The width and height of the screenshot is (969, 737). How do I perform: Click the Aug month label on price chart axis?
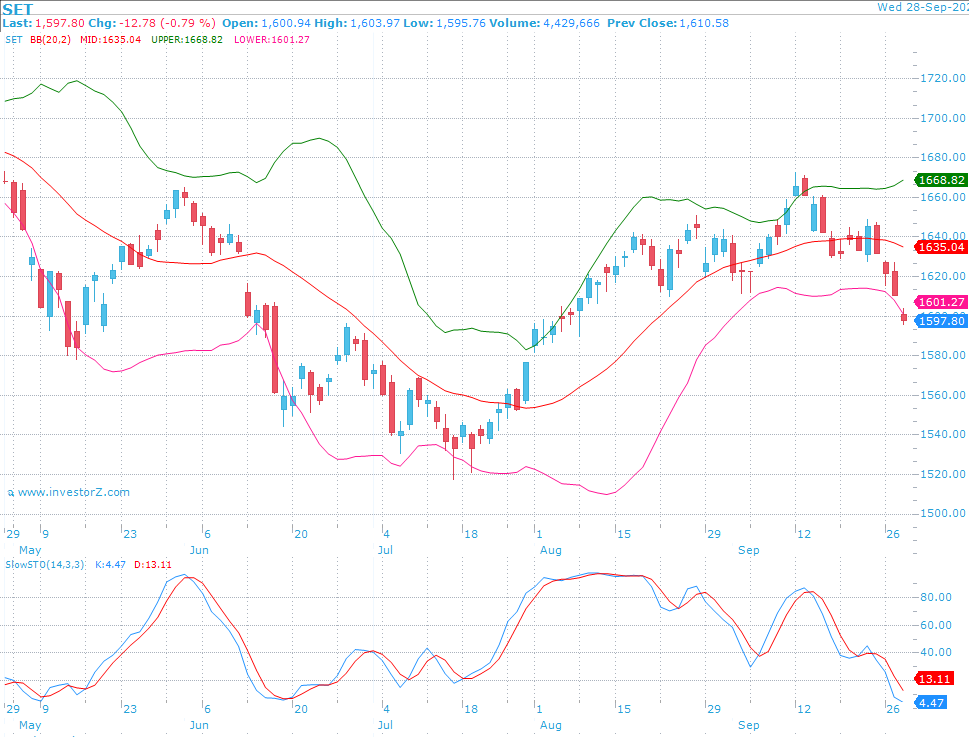[x=551, y=550]
